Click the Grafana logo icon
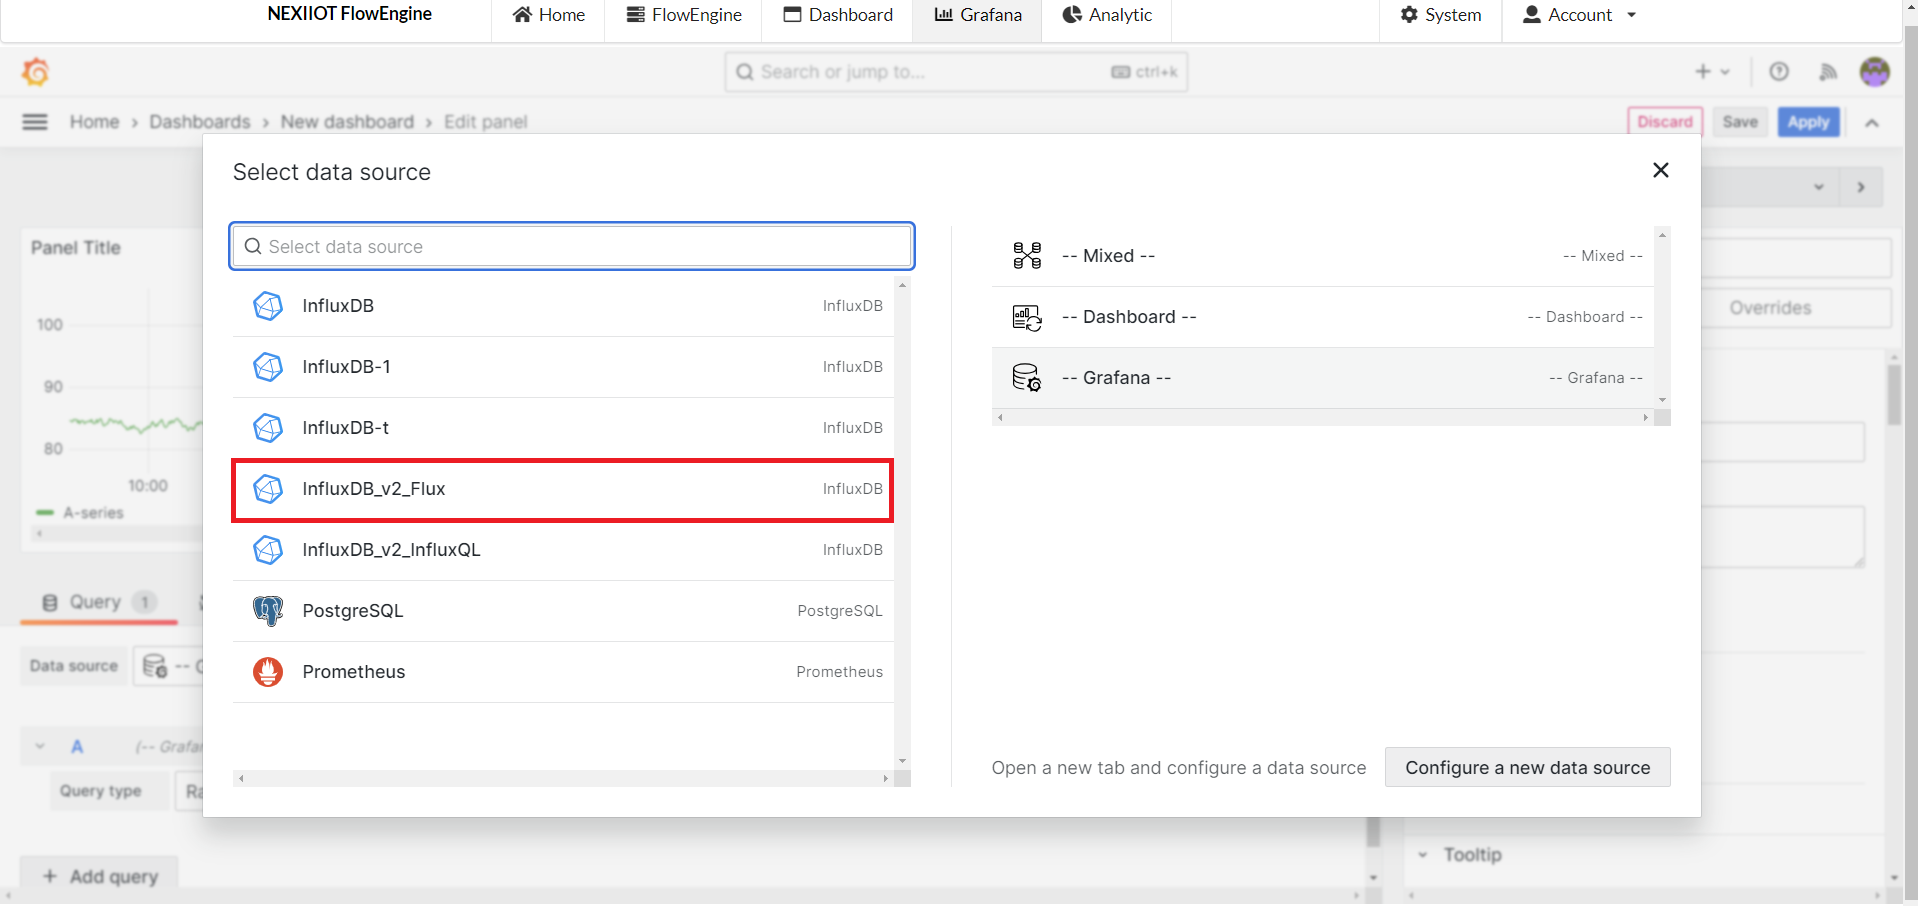The width and height of the screenshot is (1918, 906). coord(36,72)
